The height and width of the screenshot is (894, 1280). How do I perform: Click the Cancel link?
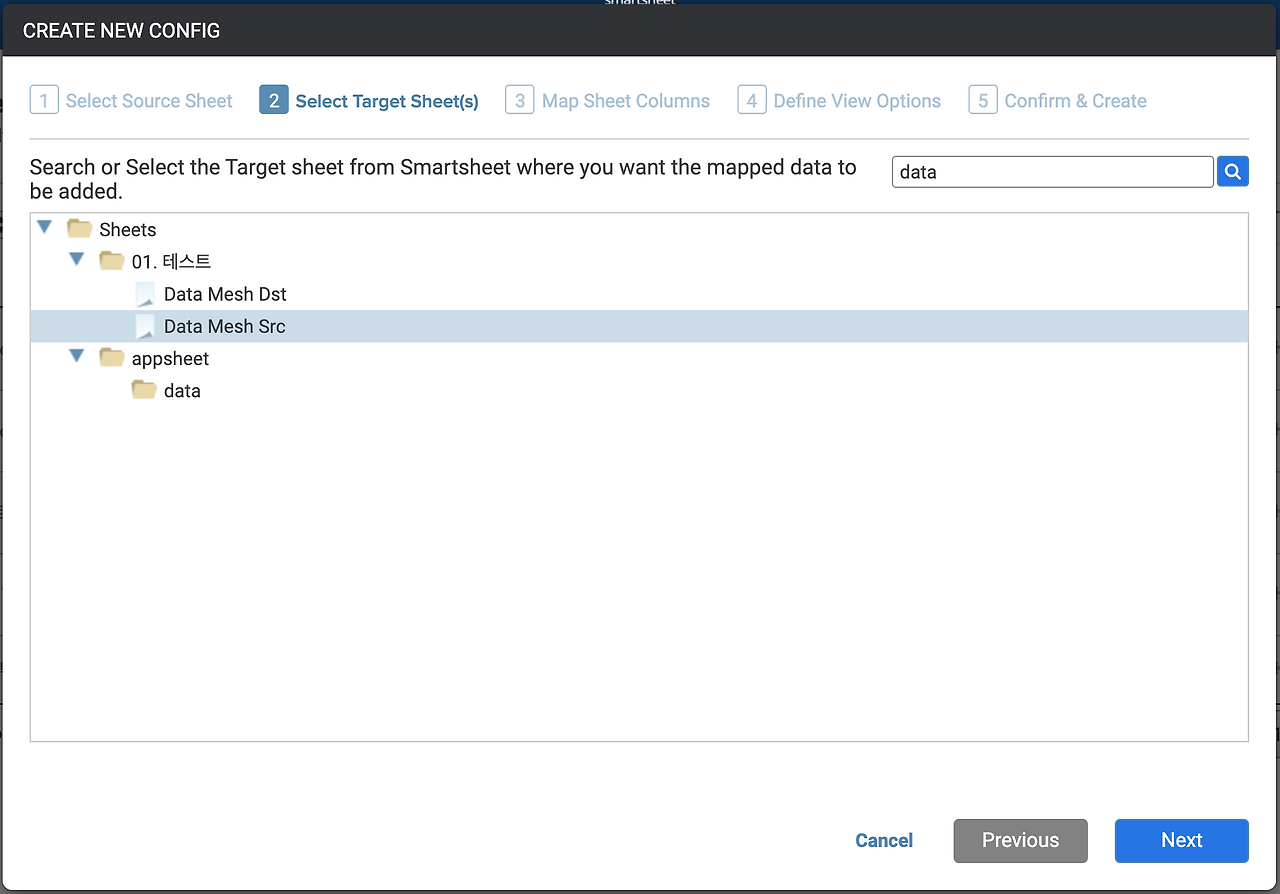tap(884, 841)
